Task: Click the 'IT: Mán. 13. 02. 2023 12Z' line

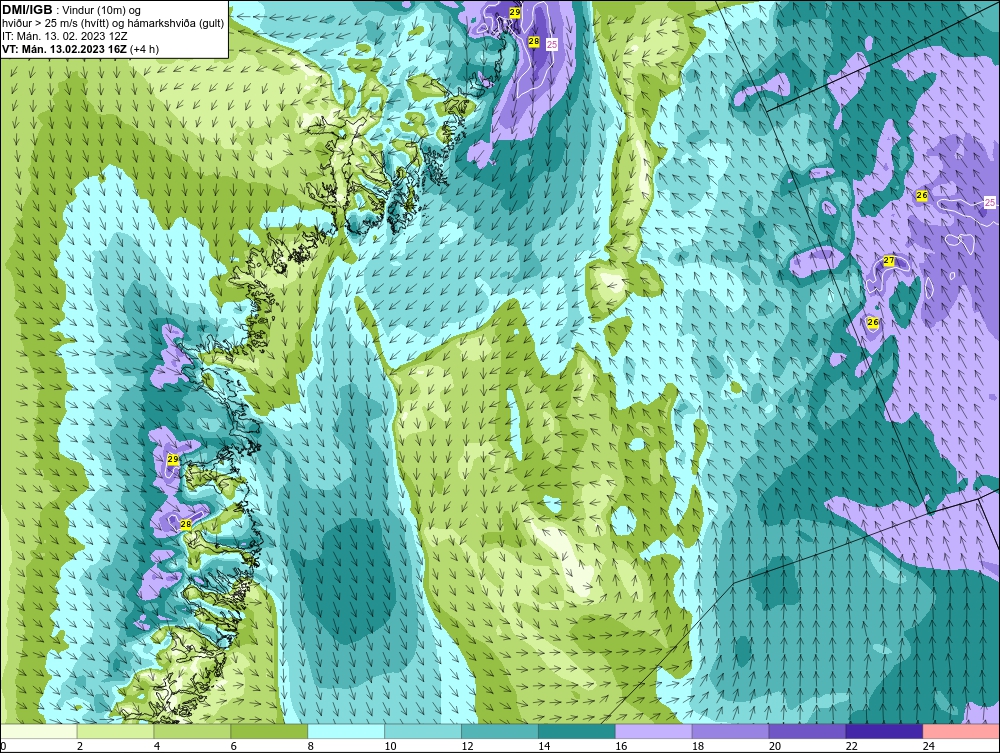Action: coord(64,36)
